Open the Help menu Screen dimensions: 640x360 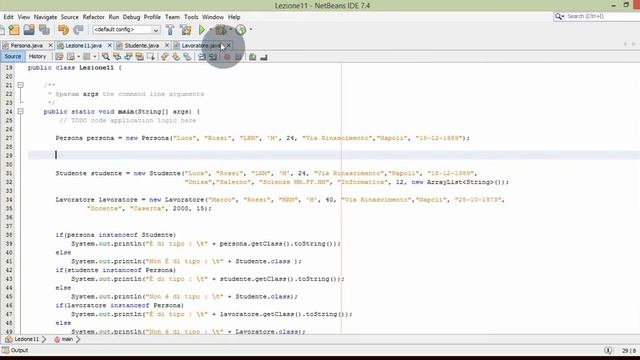[x=234, y=17]
